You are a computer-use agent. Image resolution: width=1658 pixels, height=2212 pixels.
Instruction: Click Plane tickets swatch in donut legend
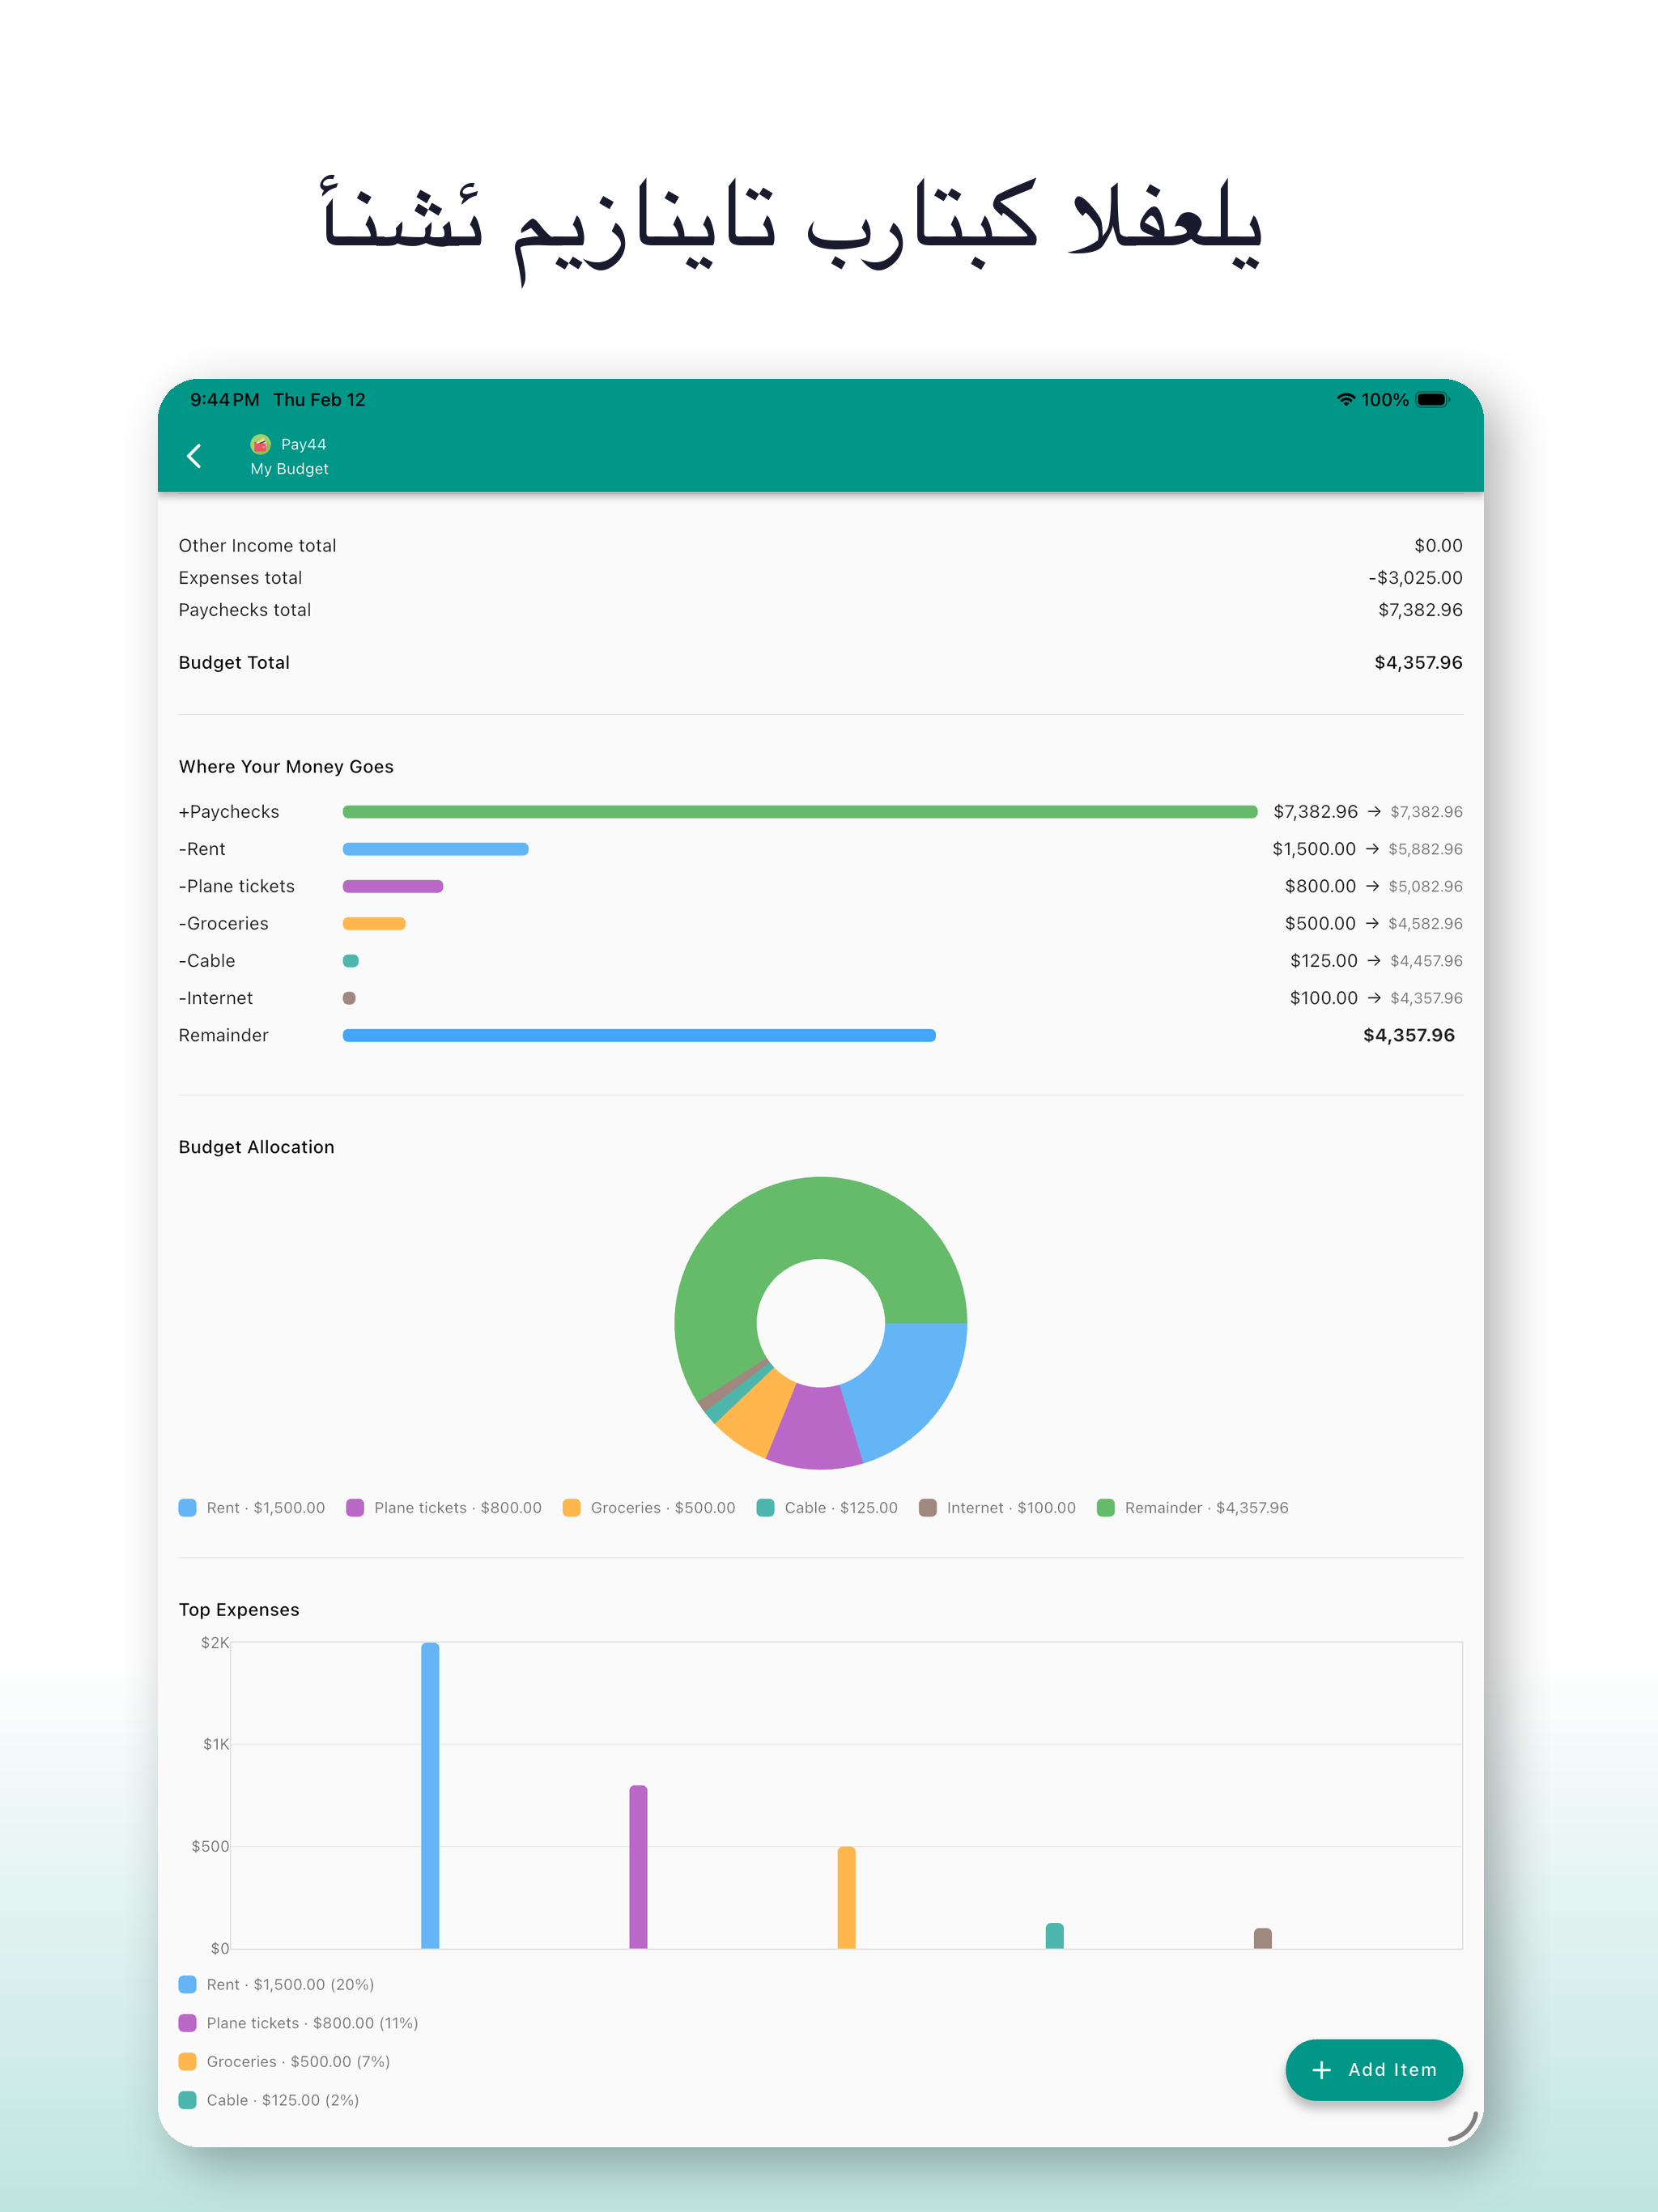click(x=355, y=1508)
